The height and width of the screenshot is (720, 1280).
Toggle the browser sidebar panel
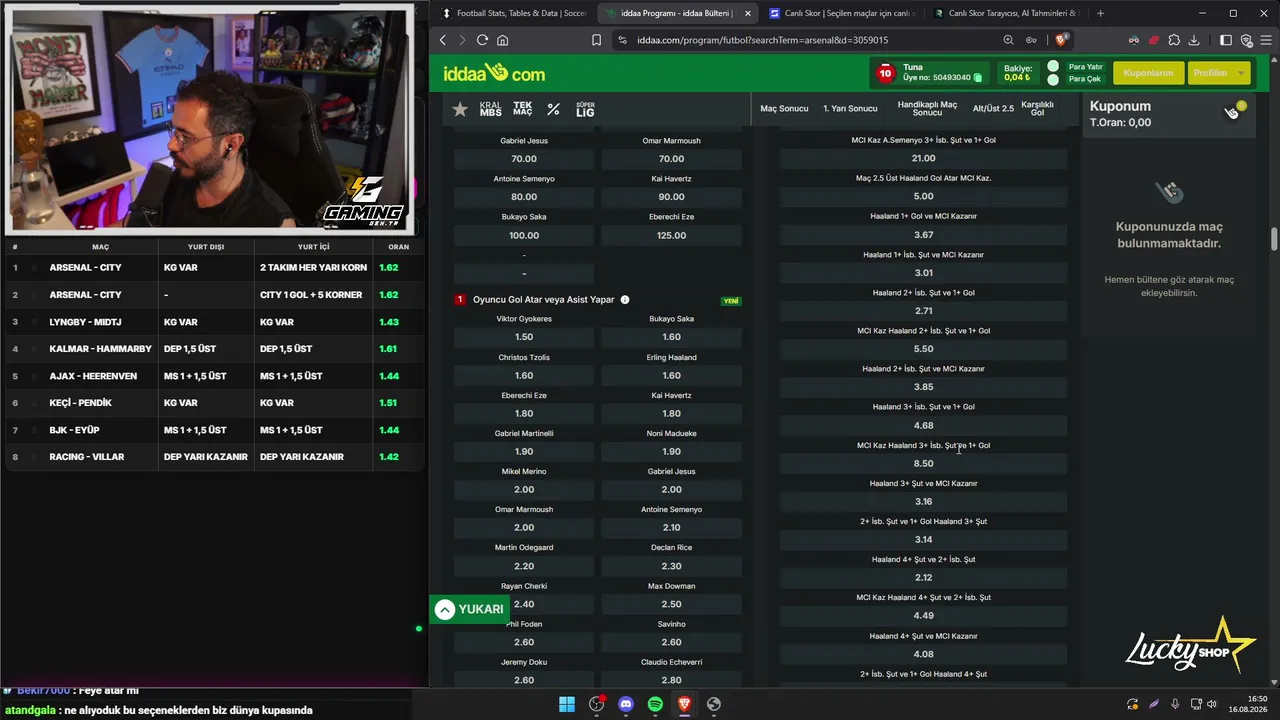coord(1226,40)
